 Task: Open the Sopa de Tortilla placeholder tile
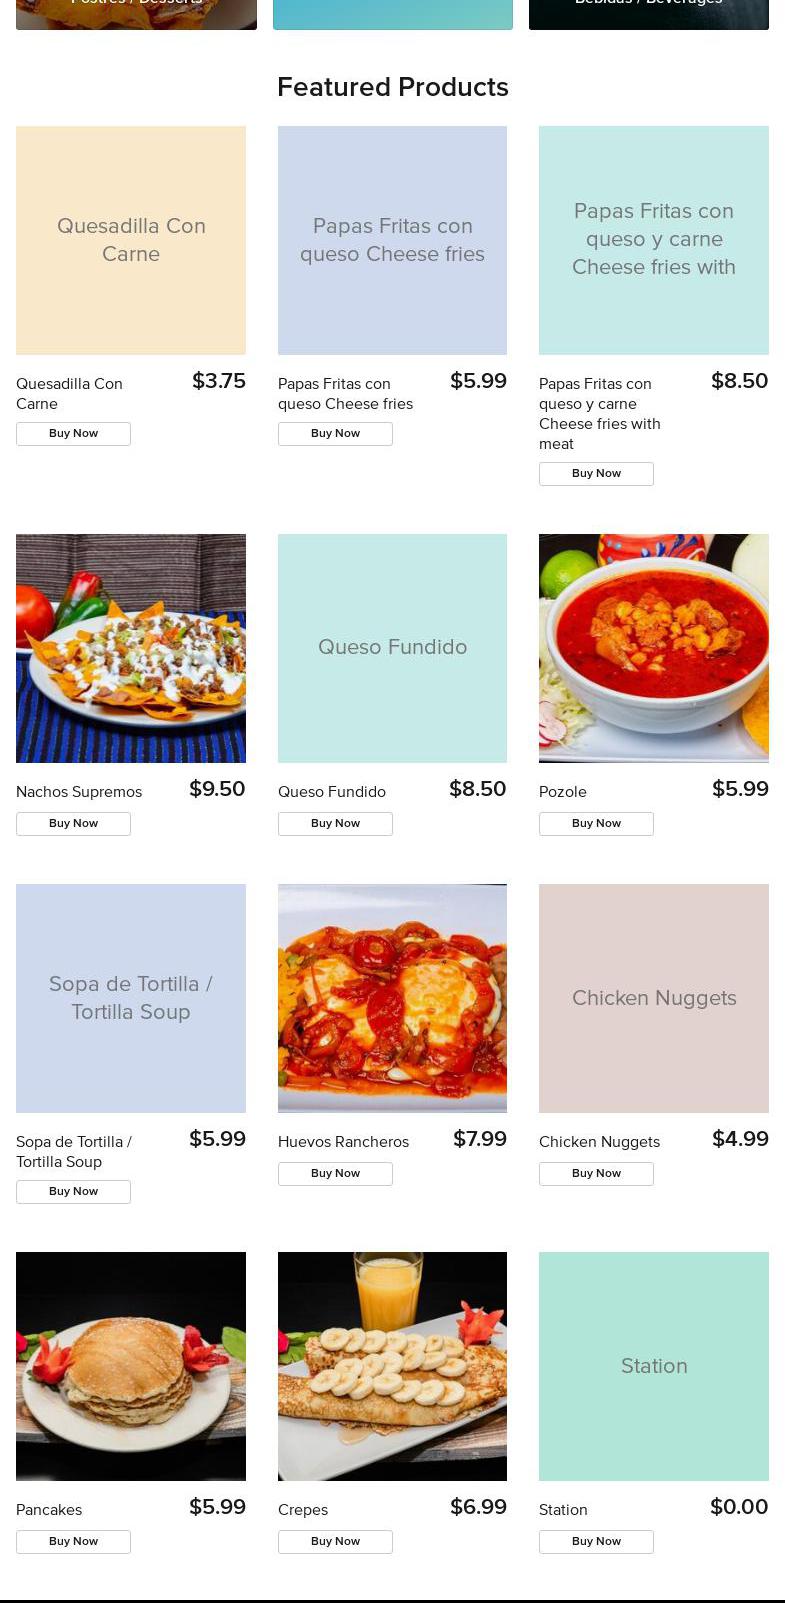[x=131, y=998]
